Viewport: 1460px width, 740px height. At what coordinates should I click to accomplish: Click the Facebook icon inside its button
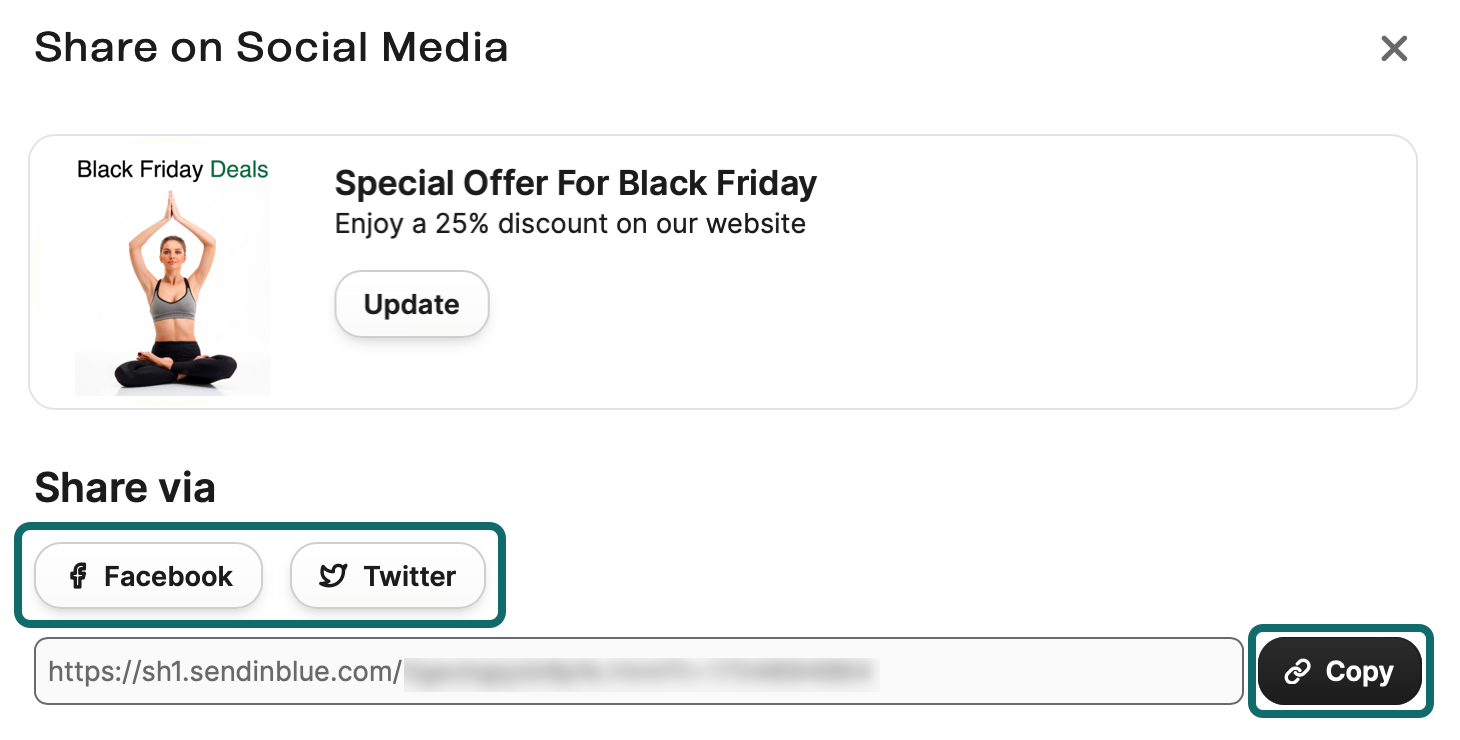(x=76, y=576)
